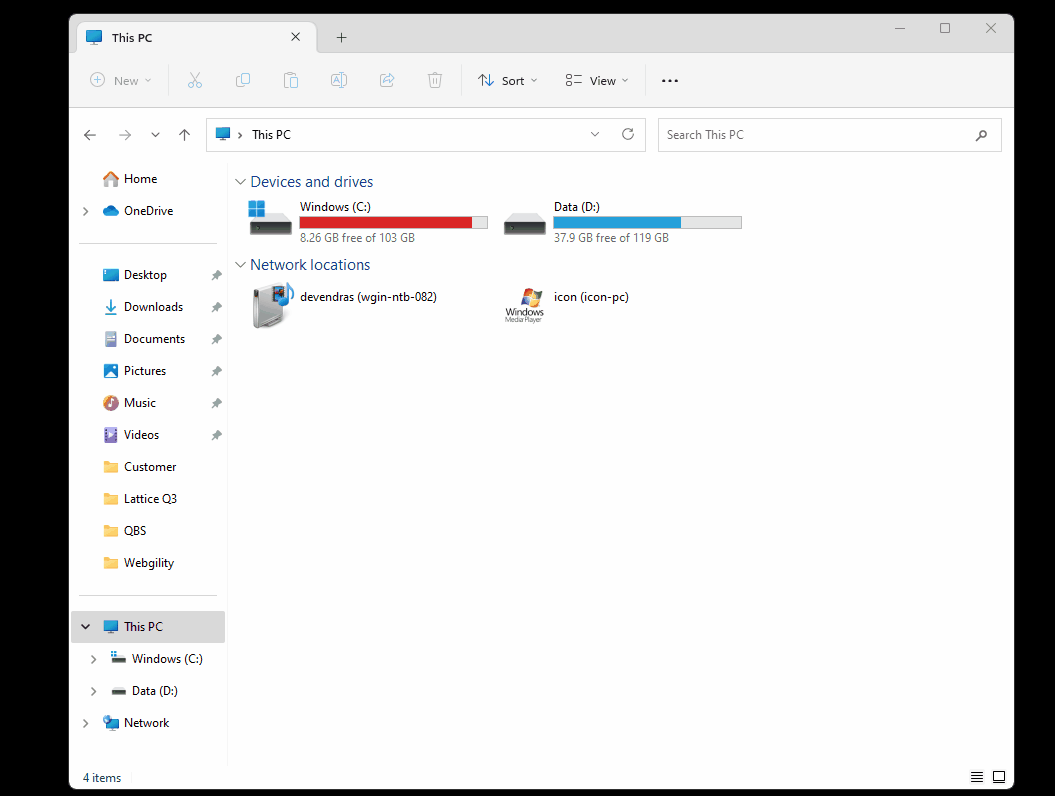Switch to large thumbnails view layout

point(998,777)
